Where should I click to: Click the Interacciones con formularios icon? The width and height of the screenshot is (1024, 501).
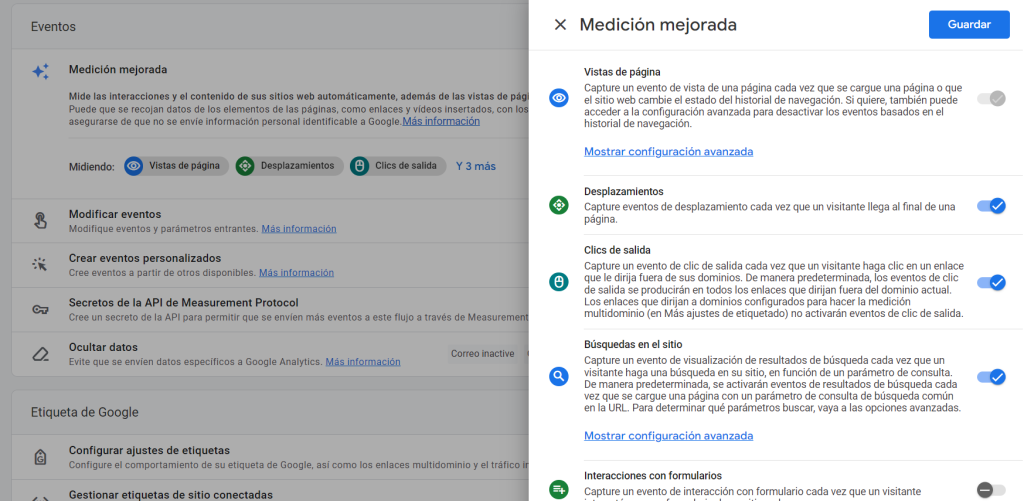tap(559, 489)
